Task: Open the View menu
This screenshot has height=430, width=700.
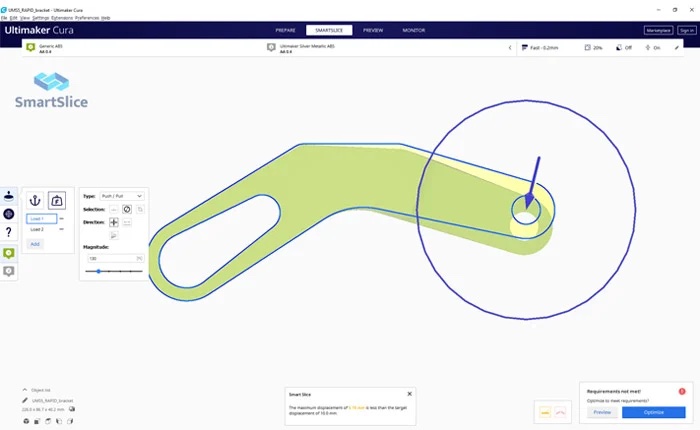Action: pyautogui.click(x=25, y=18)
